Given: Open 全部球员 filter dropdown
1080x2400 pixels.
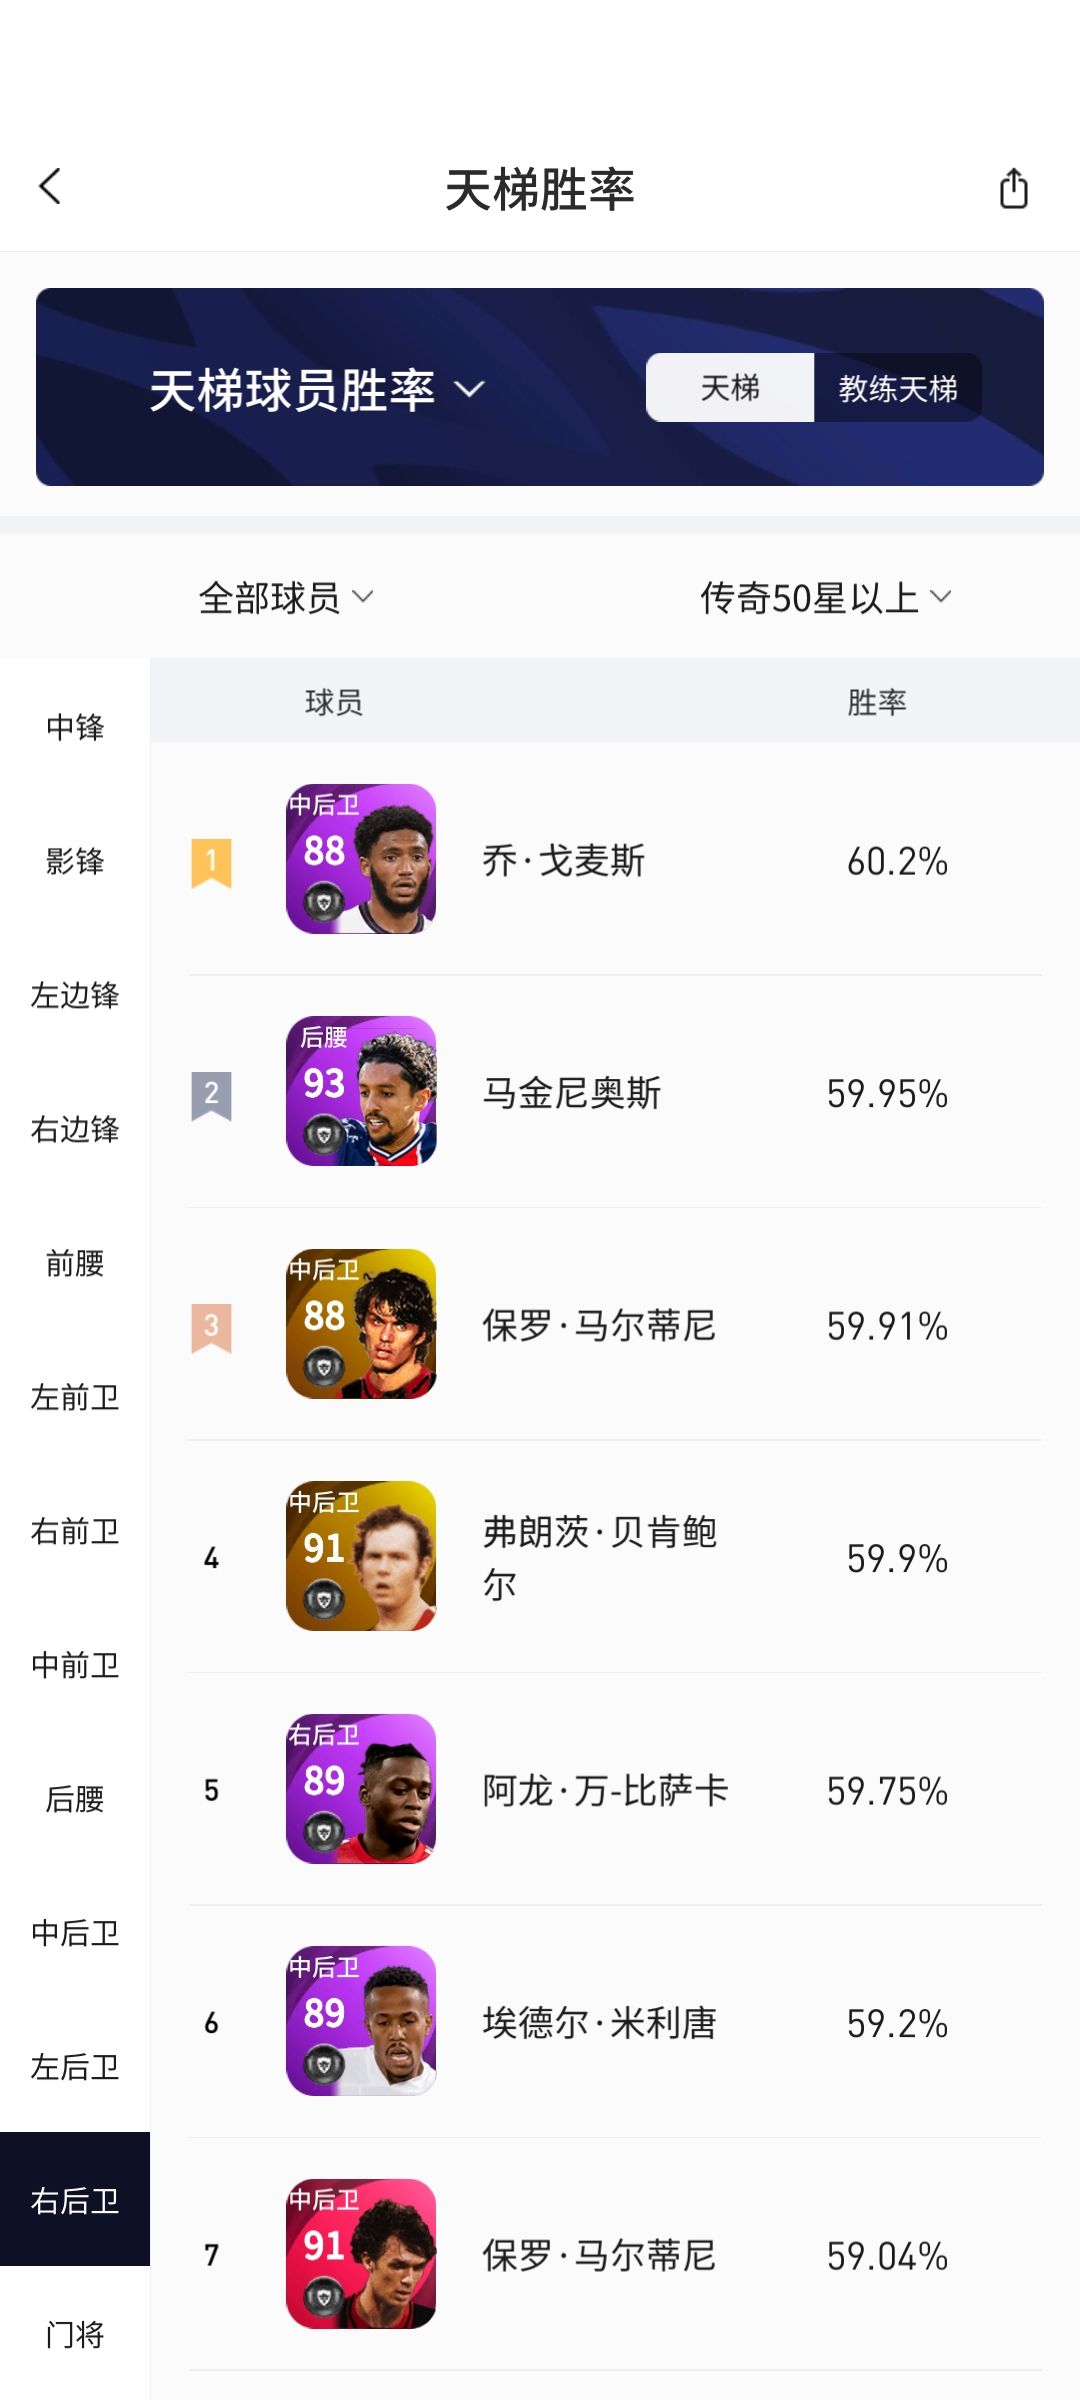Looking at the screenshot, I should click(286, 598).
